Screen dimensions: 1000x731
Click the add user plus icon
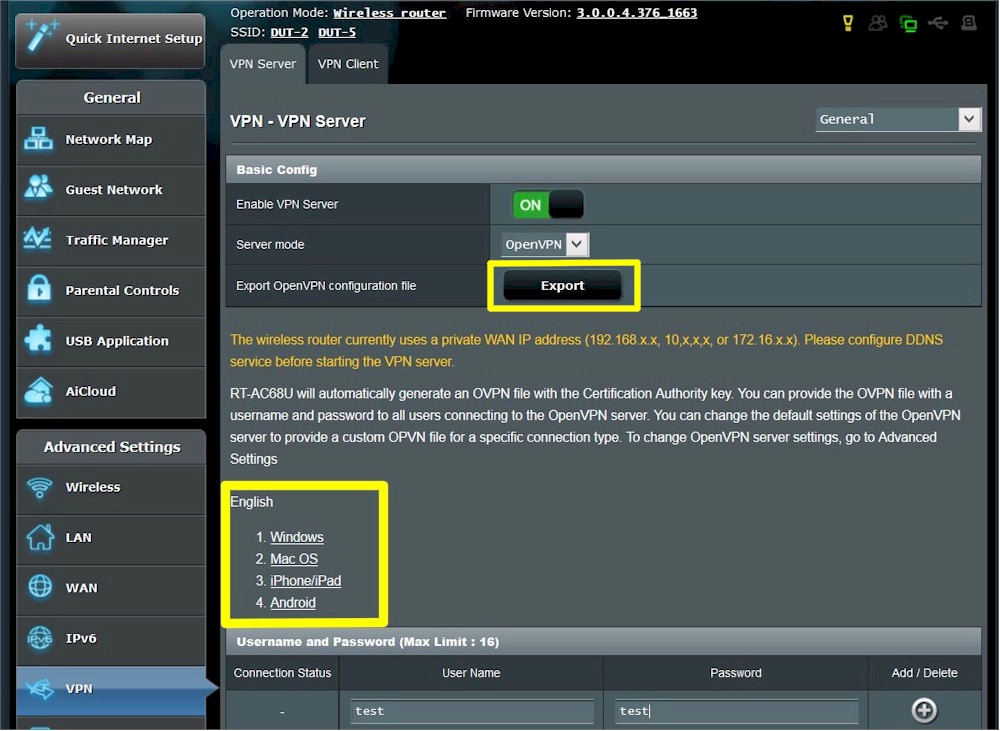[x=924, y=711]
